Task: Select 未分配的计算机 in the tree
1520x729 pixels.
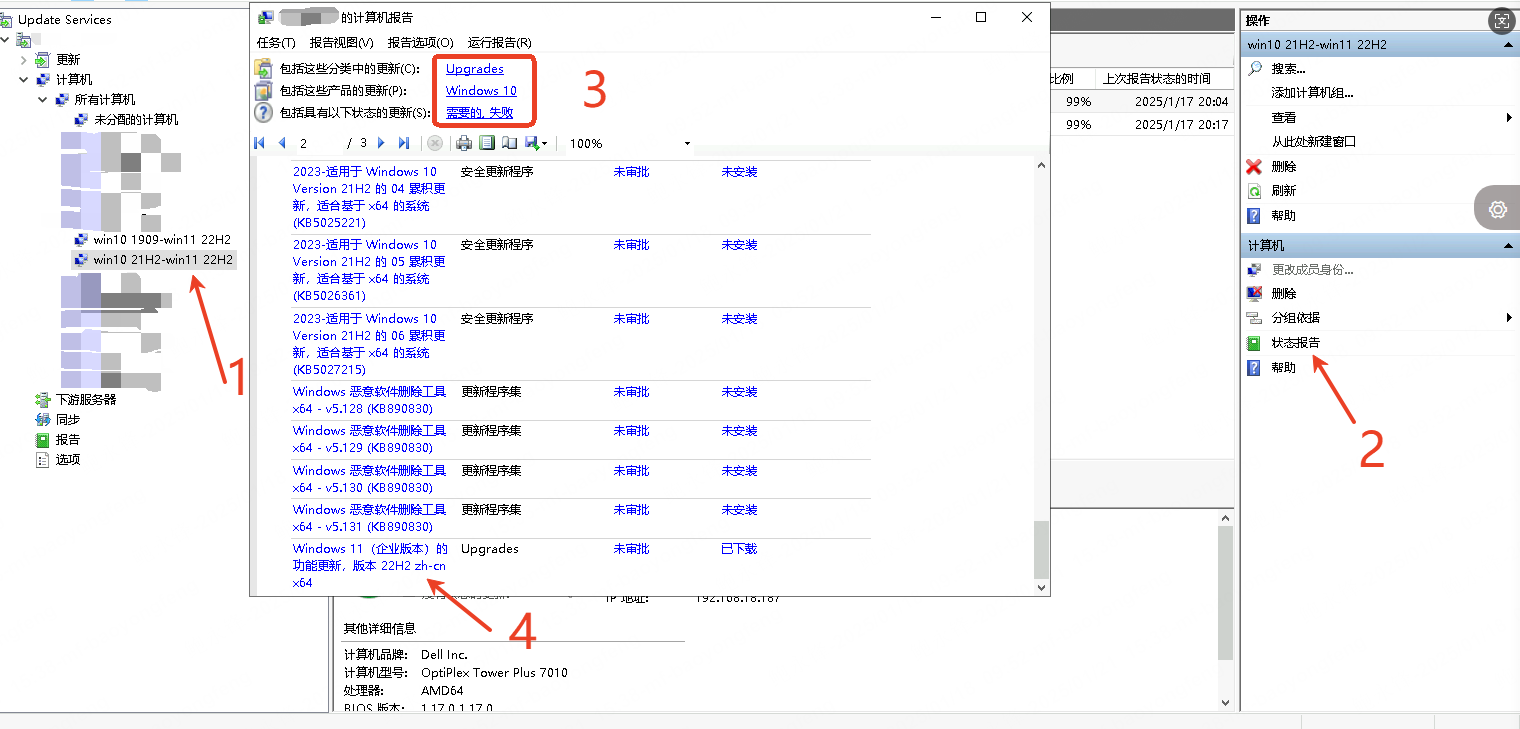Action: pyautogui.click(x=136, y=120)
